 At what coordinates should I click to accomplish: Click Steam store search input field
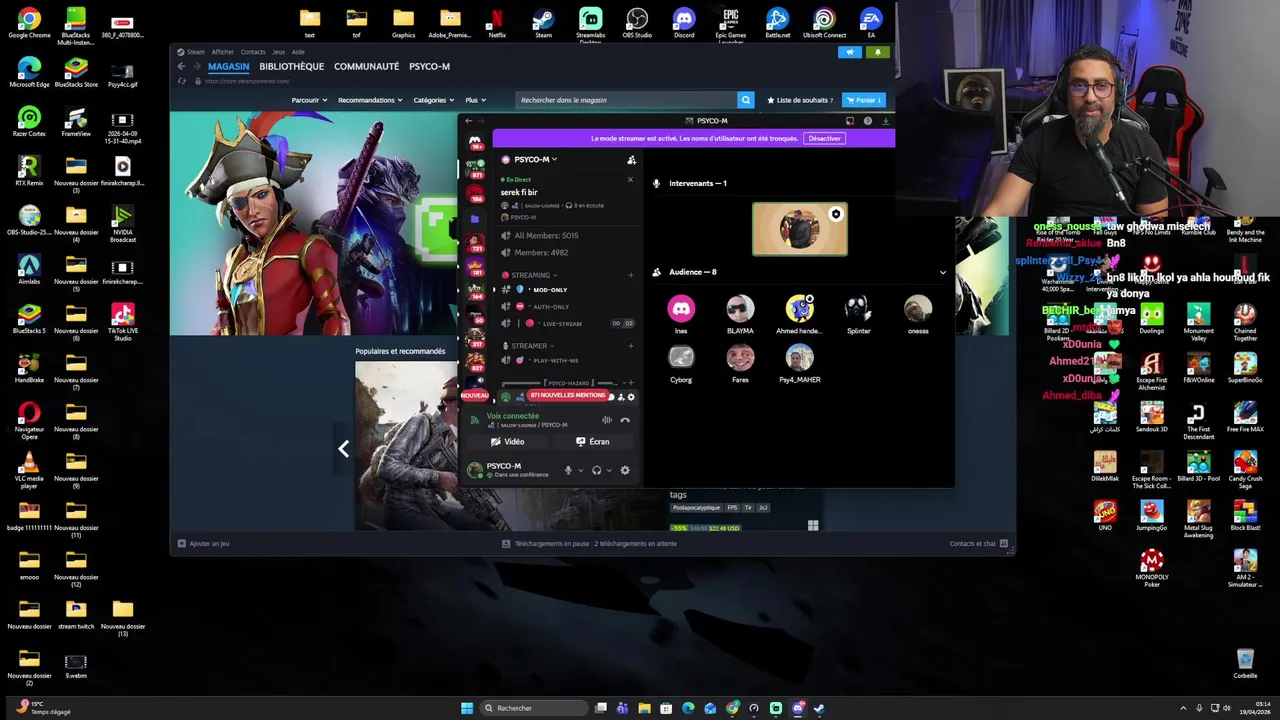tap(626, 100)
